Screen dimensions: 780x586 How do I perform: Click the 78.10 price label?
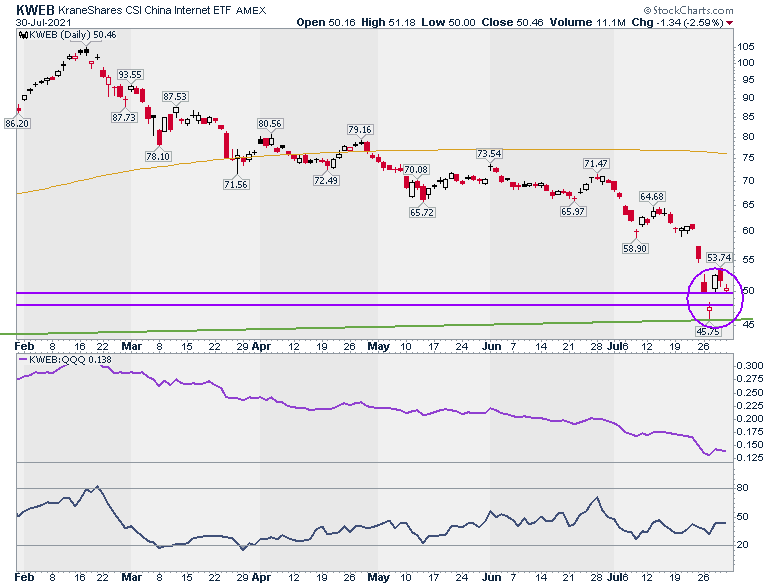(x=158, y=156)
